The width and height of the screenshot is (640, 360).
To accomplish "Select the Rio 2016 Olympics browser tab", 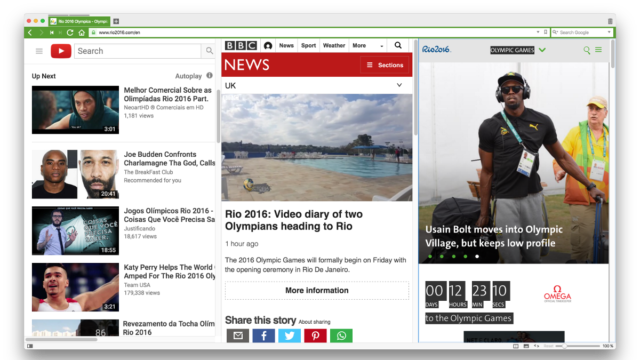I will (80, 21).
